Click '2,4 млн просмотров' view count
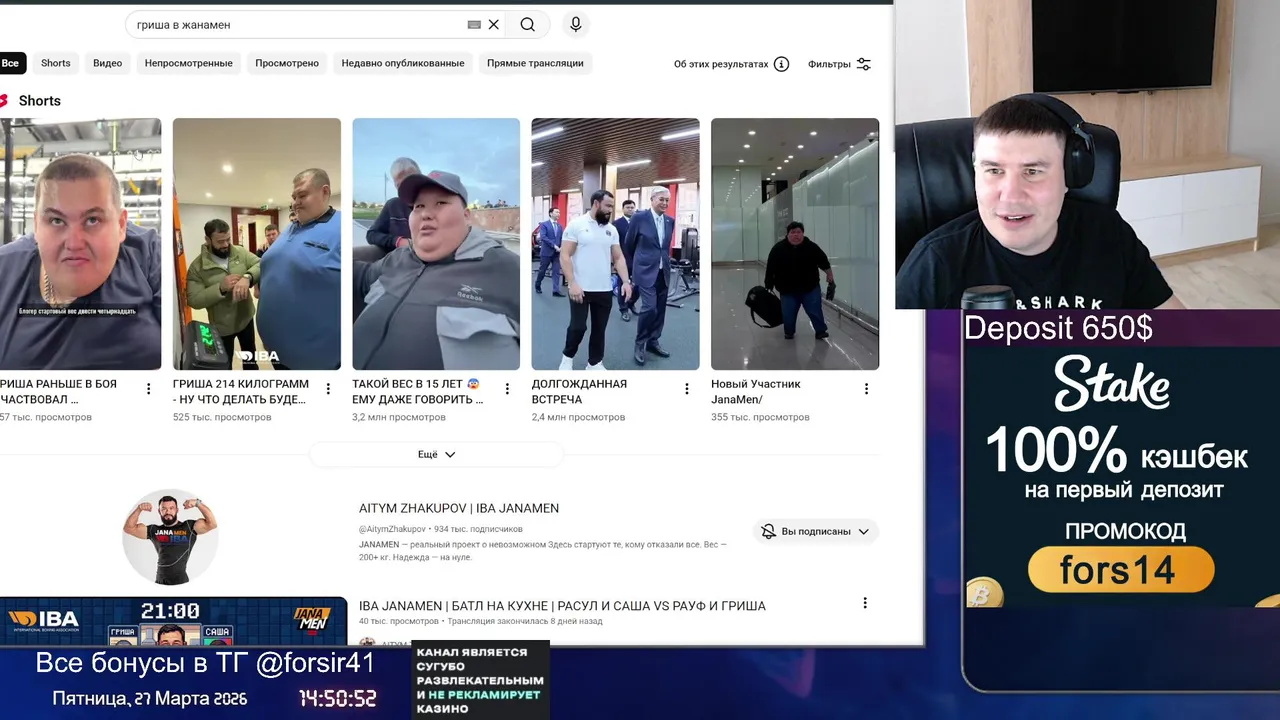 click(x=578, y=417)
